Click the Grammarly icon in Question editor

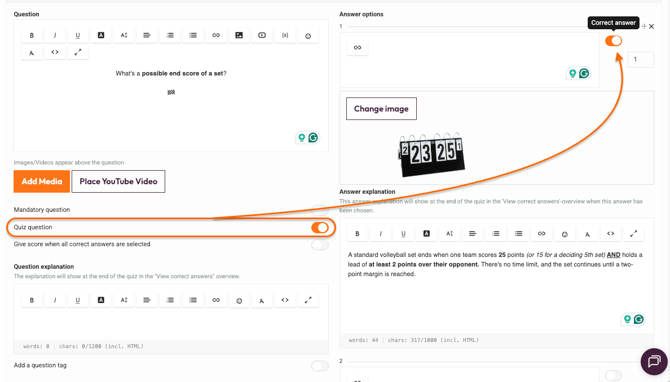click(313, 138)
